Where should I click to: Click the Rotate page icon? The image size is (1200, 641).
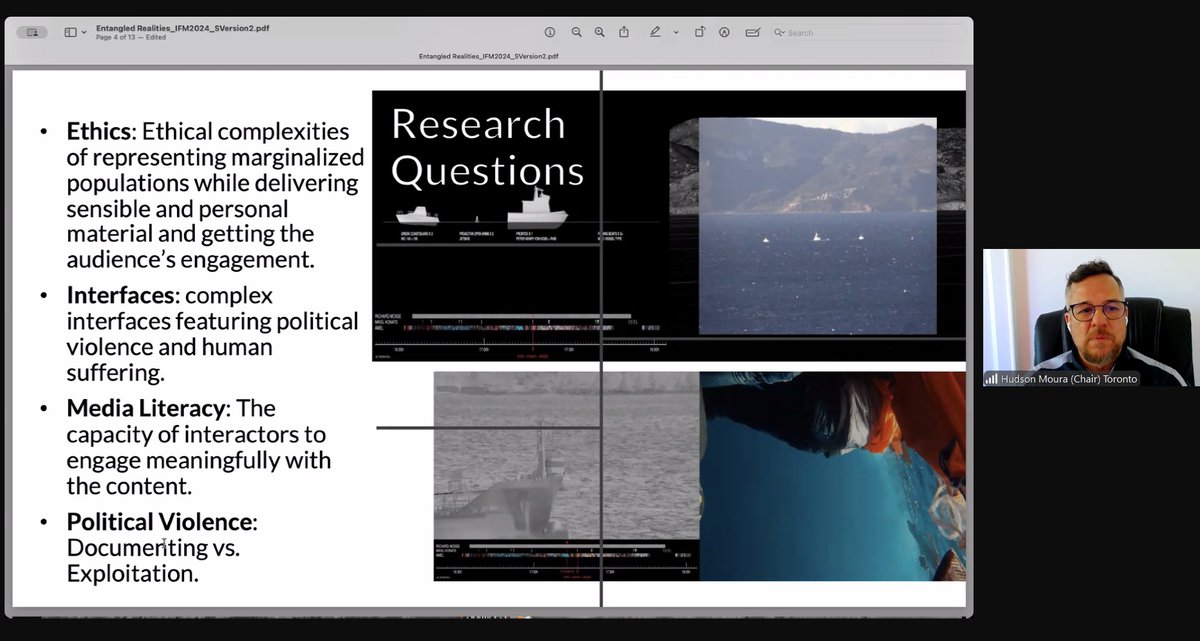pos(700,32)
